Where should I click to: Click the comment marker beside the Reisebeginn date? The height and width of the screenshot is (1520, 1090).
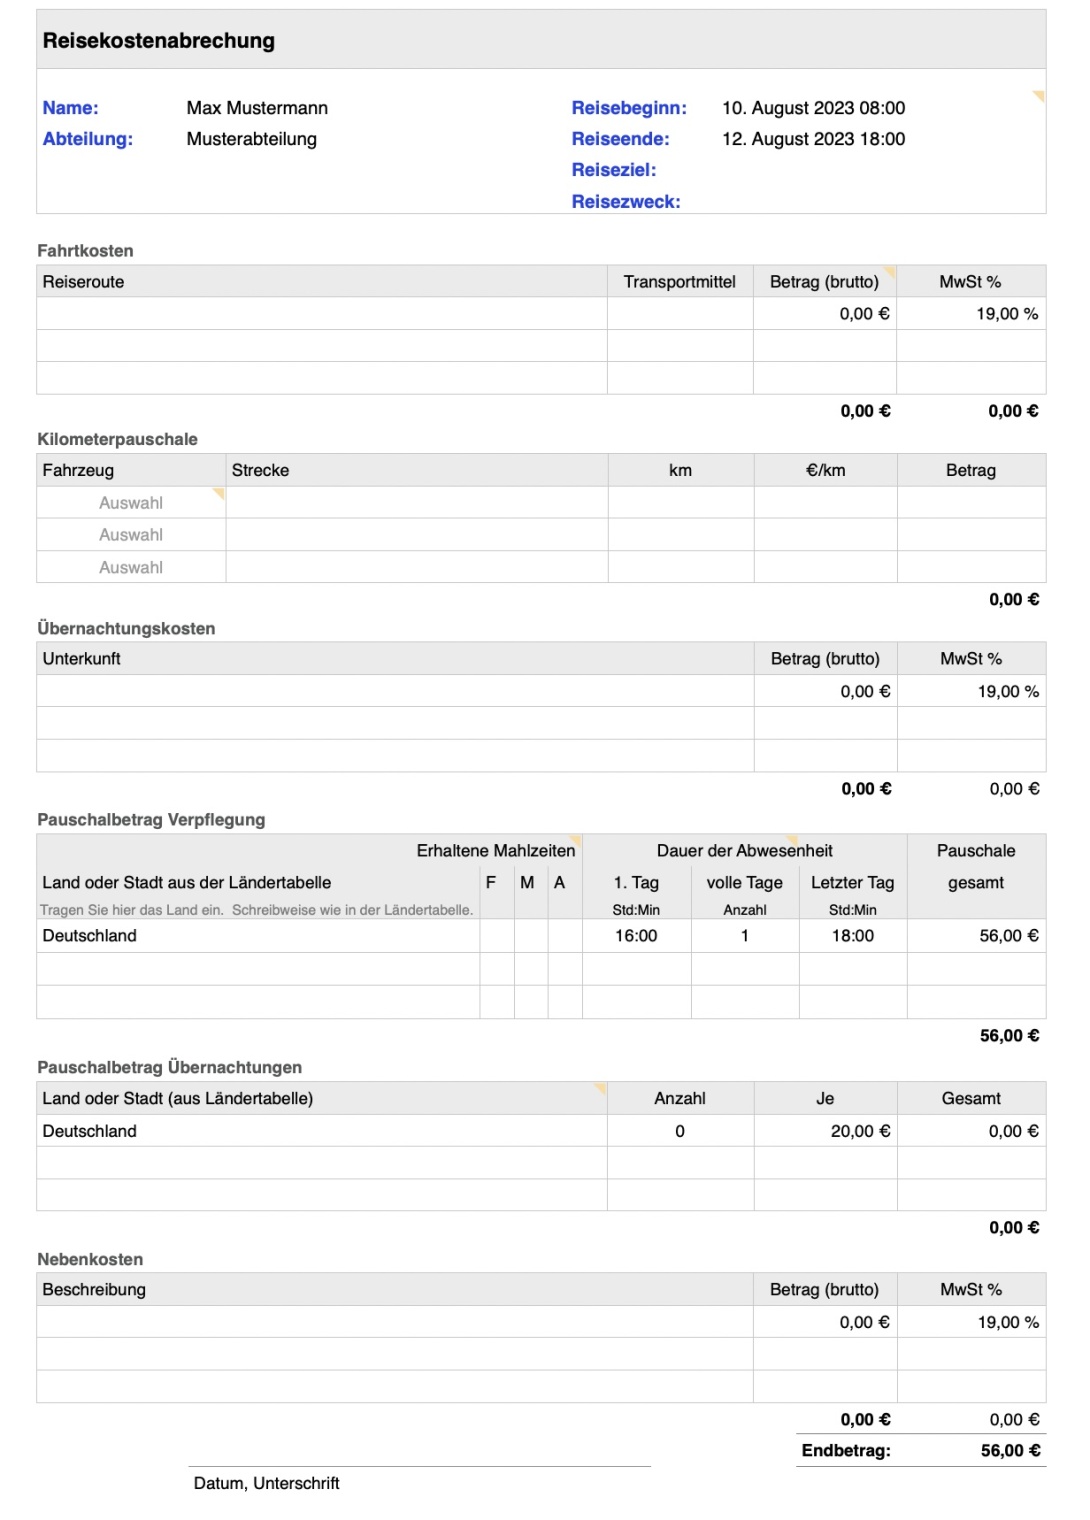tap(1039, 95)
